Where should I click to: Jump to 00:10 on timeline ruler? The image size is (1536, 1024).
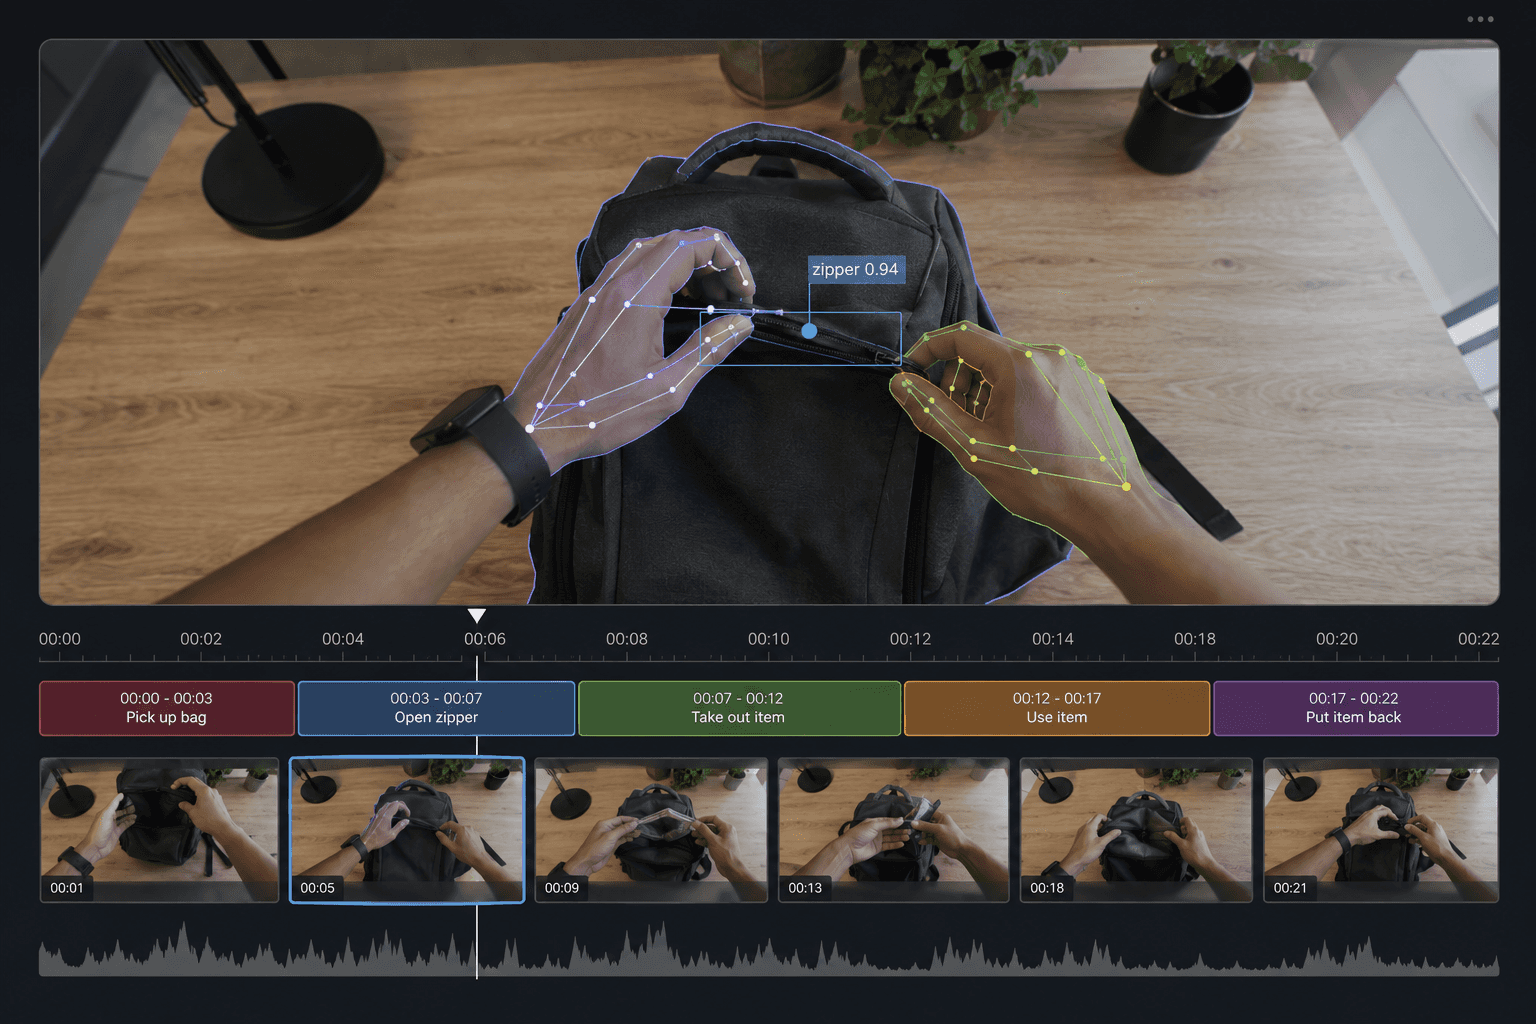(x=768, y=639)
